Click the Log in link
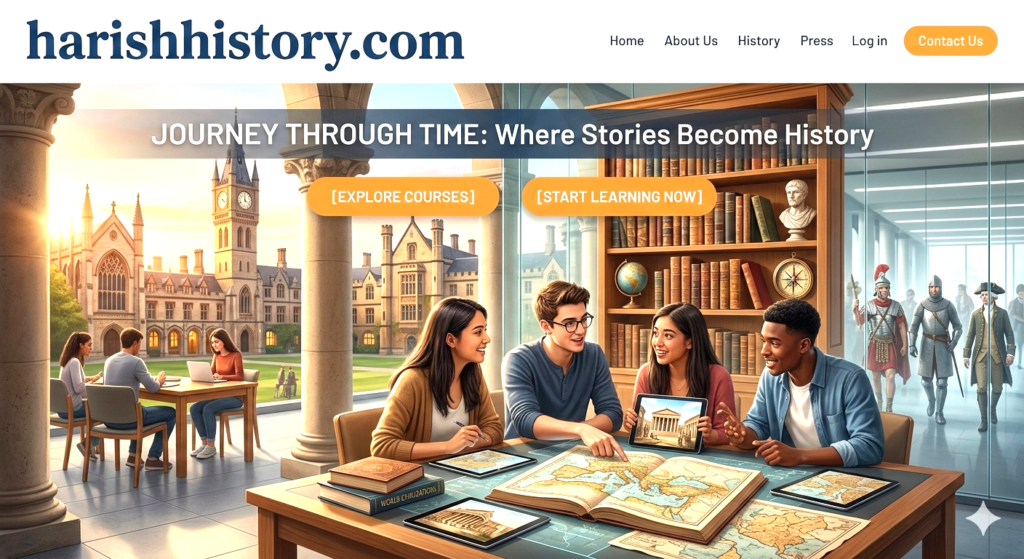Image resolution: width=1024 pixels, height=559 pixels. pyautogui.click(x=869, y=40)
